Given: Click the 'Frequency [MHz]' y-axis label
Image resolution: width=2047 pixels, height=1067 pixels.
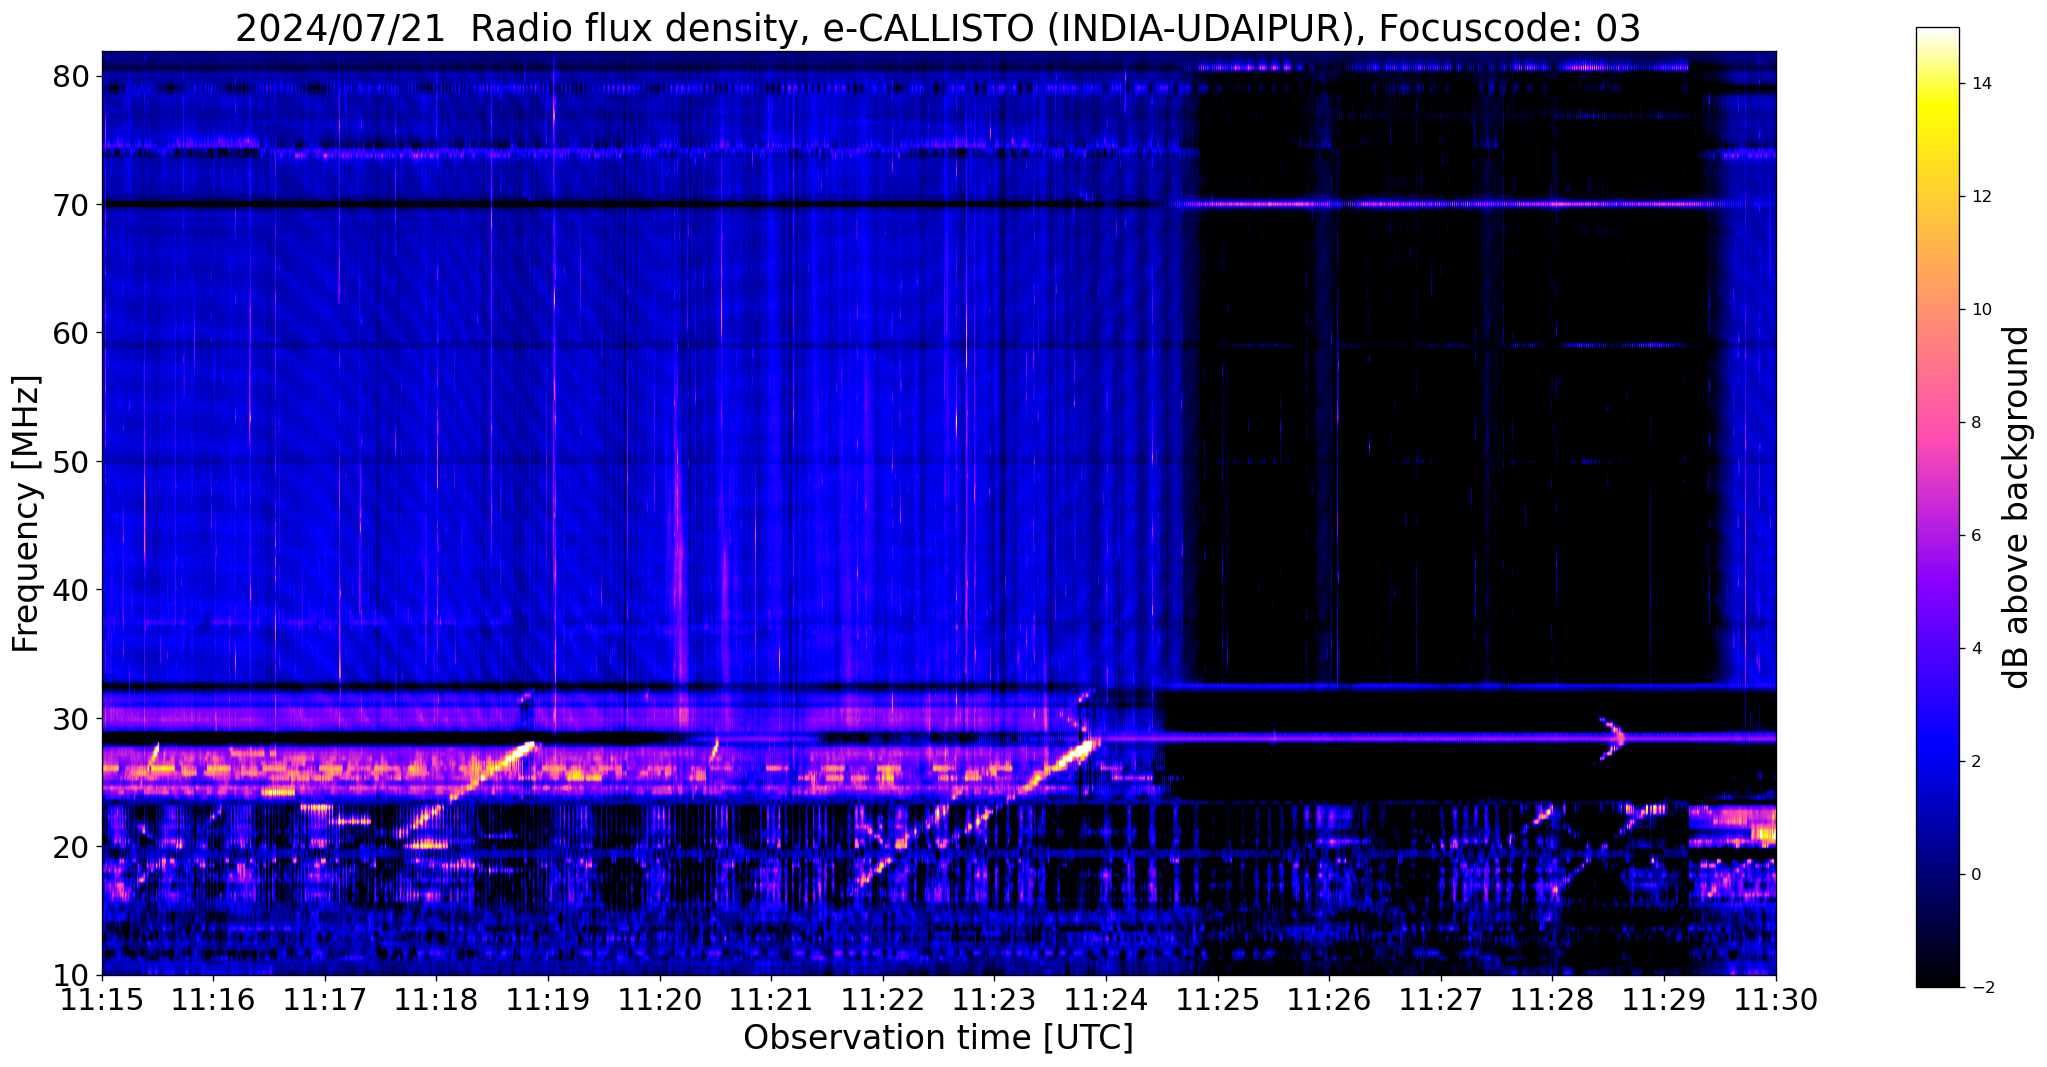Looking at the screenshot, I should (x=26, y=514).
